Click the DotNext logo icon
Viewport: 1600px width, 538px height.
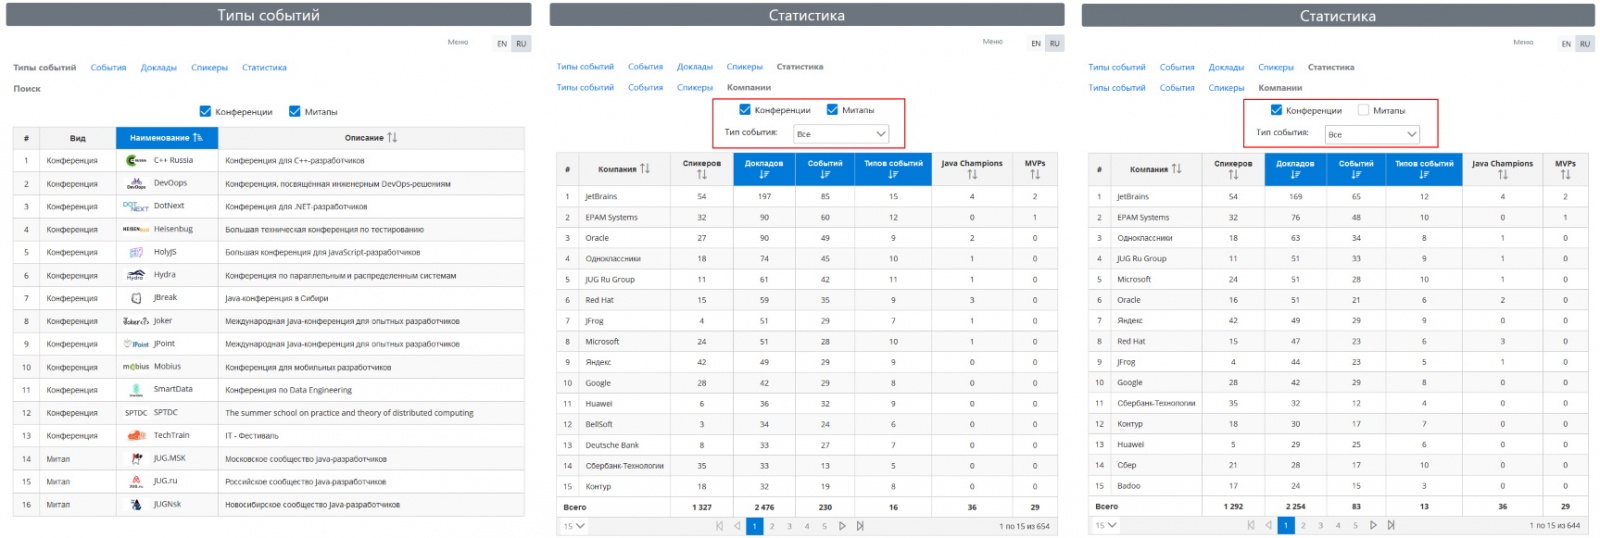click(x=136, y=206)
